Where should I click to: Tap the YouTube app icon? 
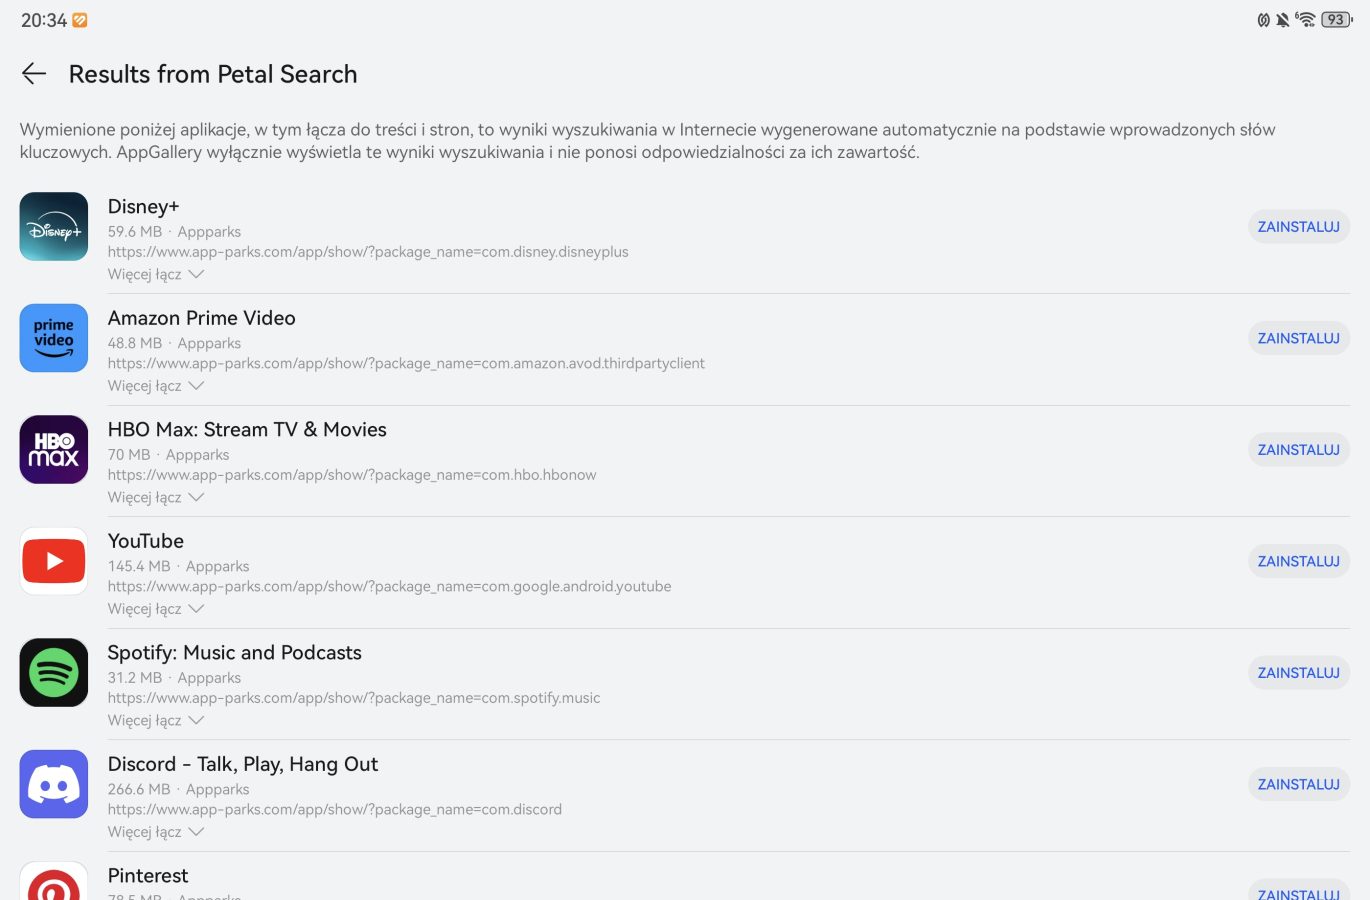point(54,561)
